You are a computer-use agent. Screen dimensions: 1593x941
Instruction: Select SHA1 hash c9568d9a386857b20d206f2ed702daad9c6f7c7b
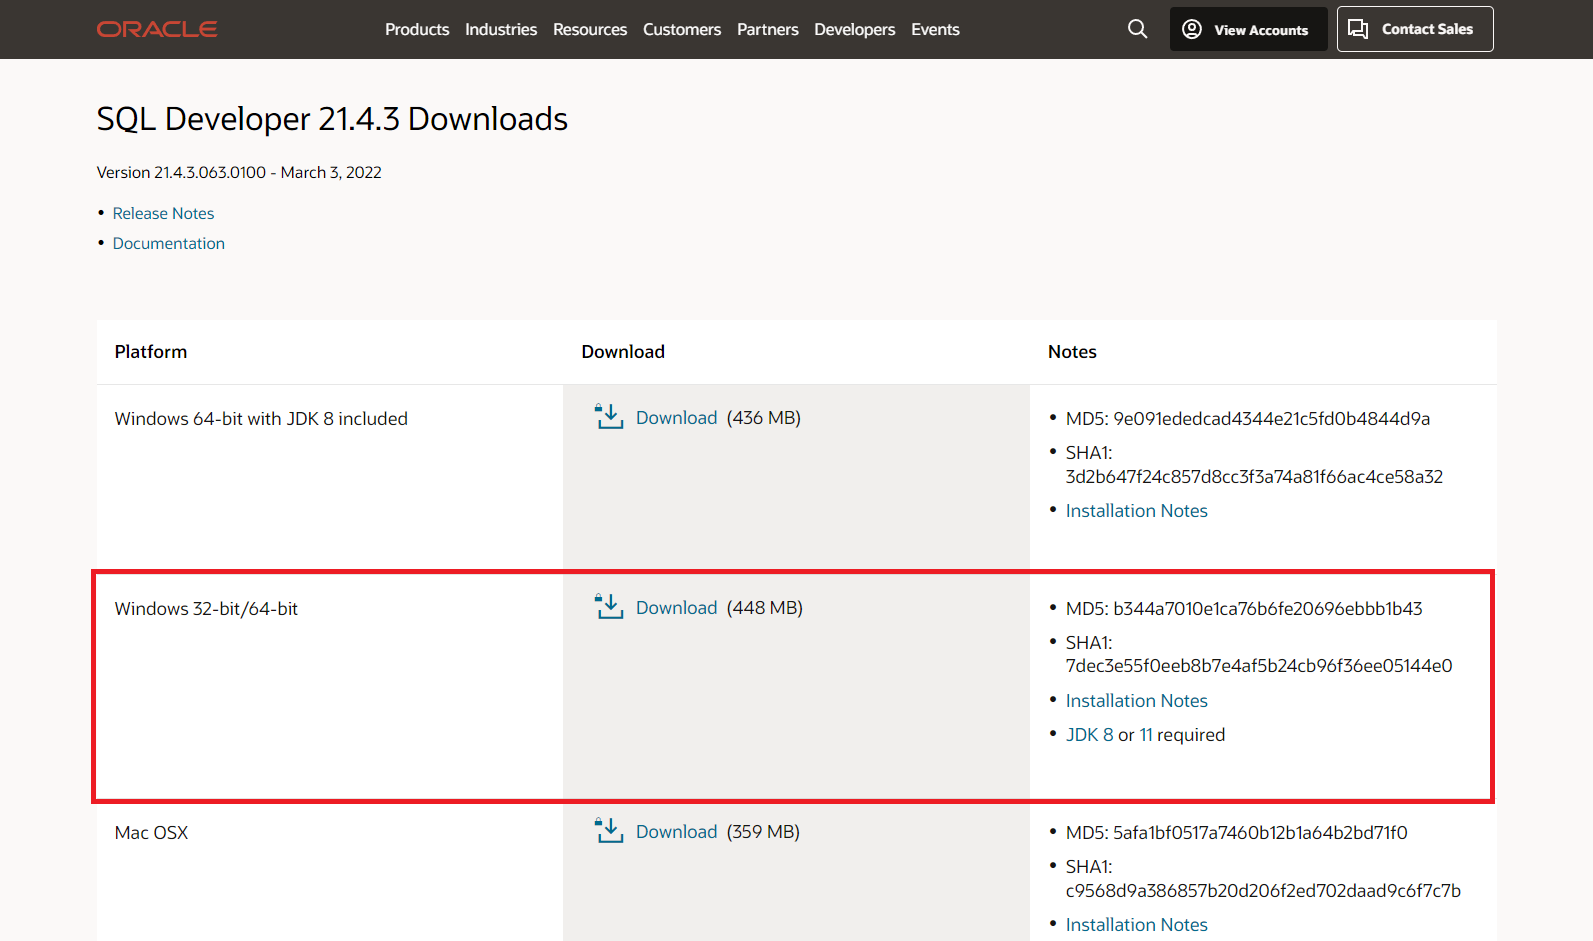point(1264,890)
